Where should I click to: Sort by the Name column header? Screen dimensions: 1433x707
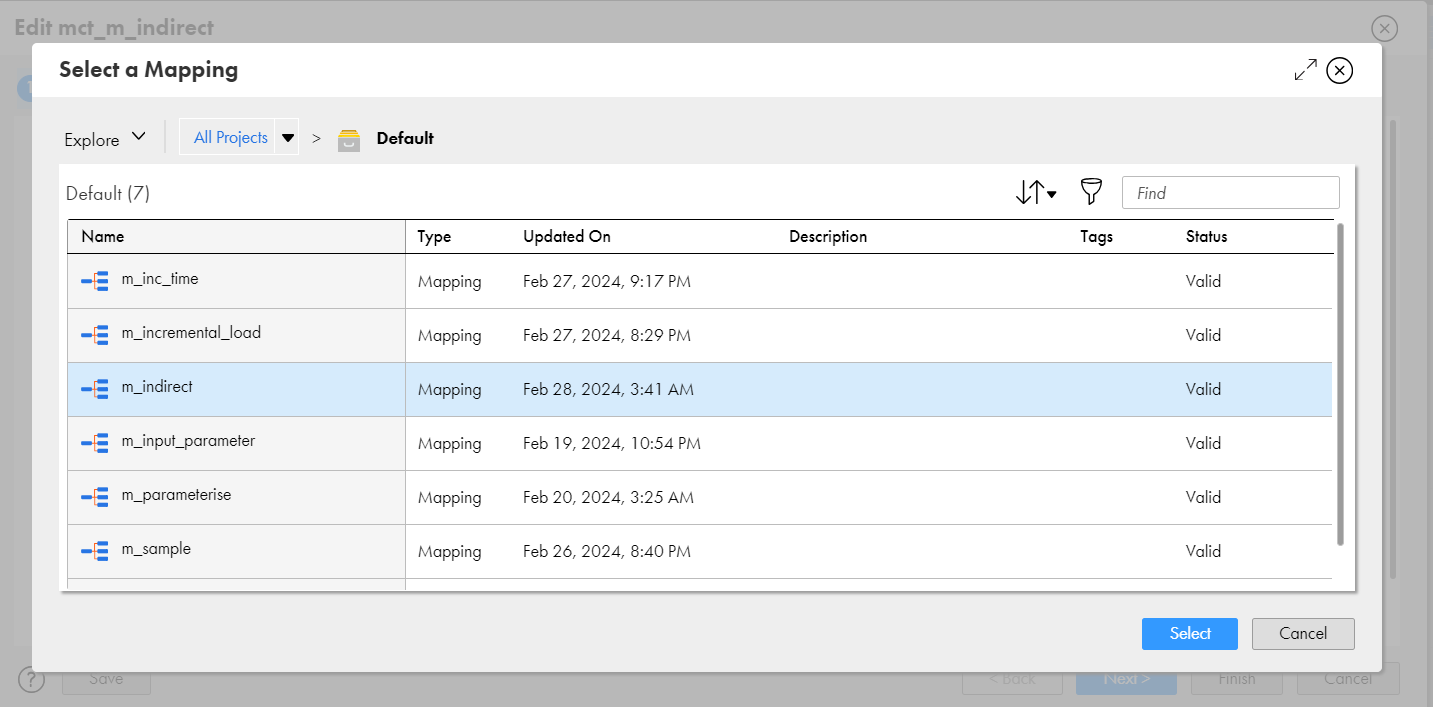coord(103,237)
